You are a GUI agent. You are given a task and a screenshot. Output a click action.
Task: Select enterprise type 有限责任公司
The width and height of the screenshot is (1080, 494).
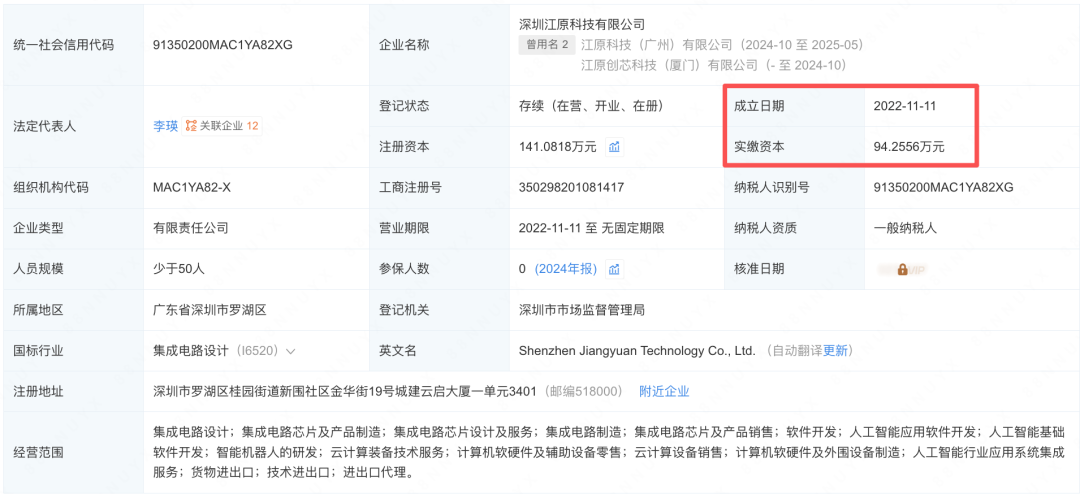click(191, 228)
